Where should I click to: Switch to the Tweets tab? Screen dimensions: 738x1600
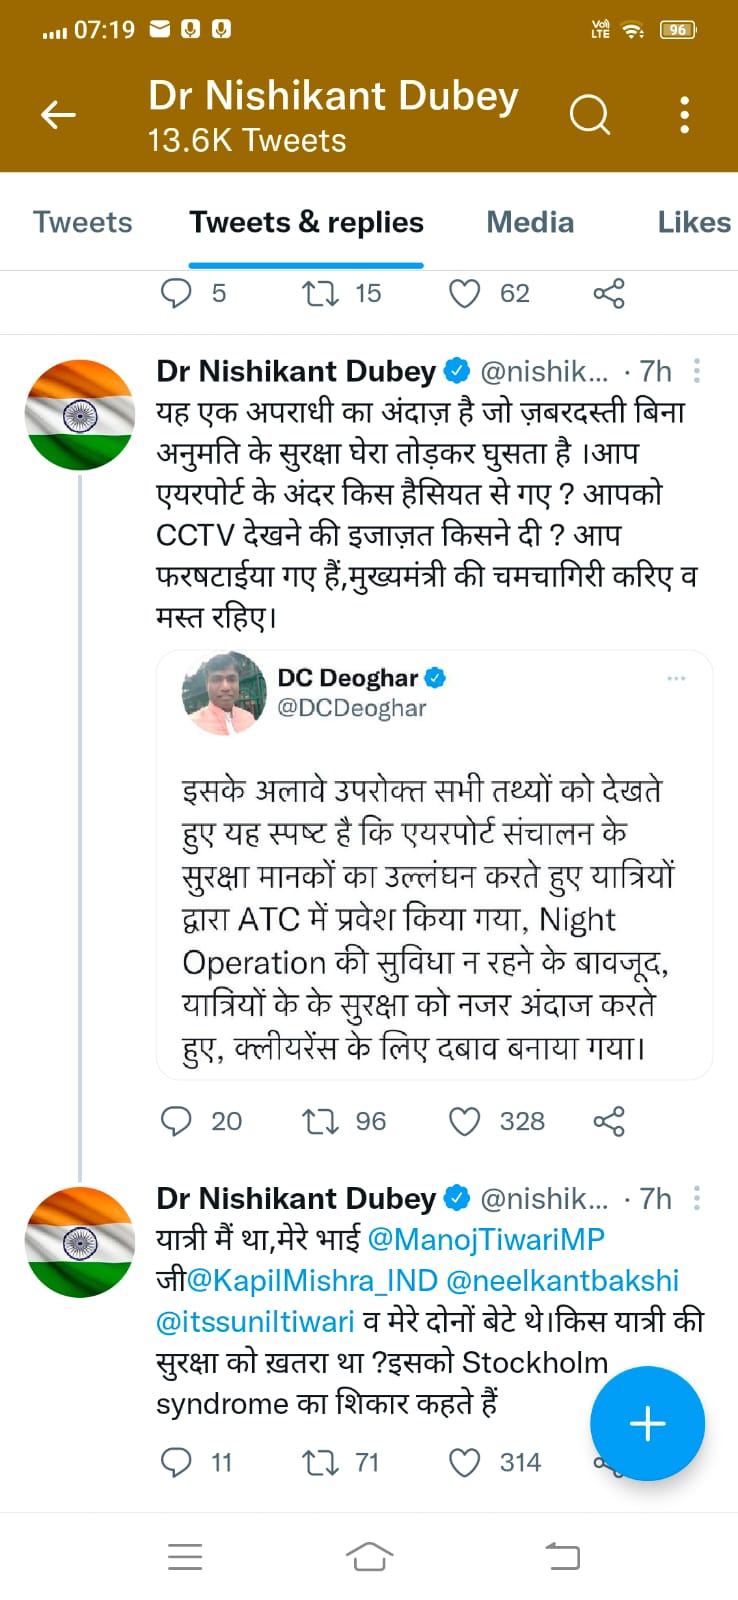click(x=82, y=222)
